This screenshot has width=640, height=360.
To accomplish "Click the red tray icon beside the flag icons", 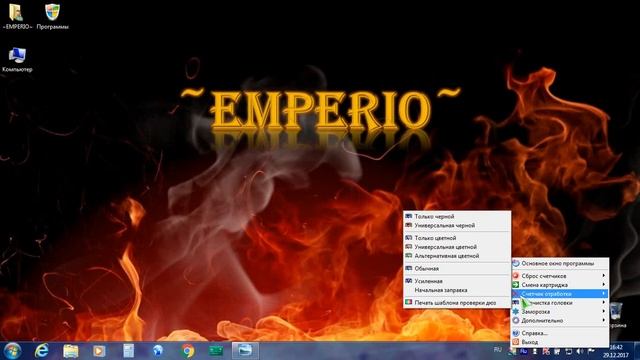I will [546, 351].
